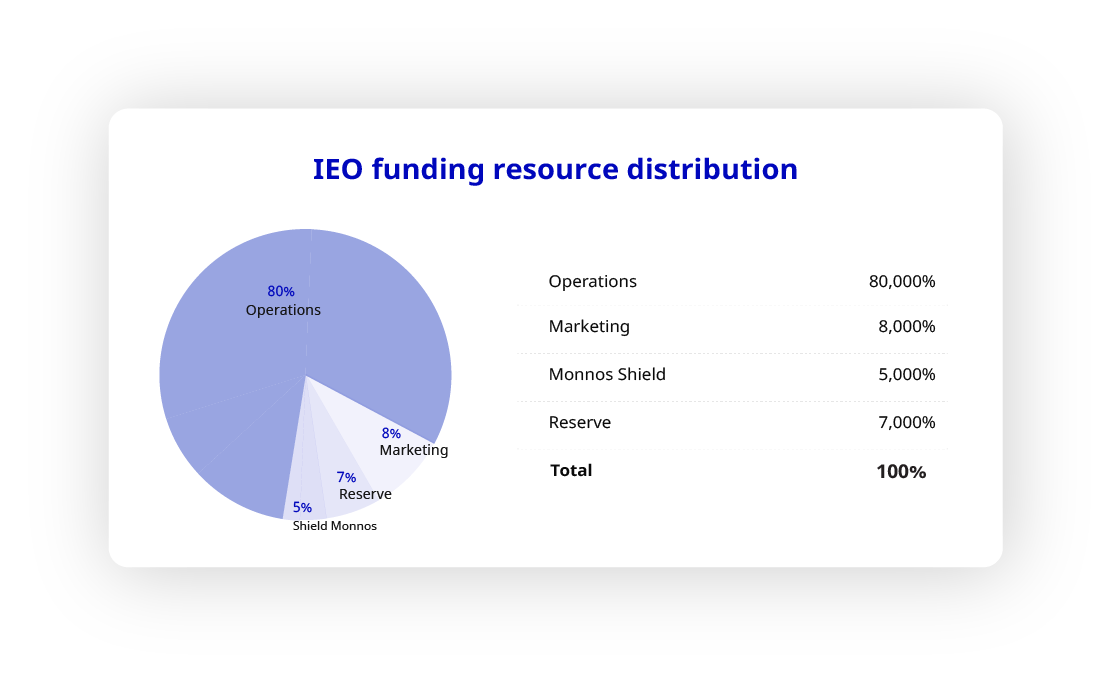
Task: Select the 100% total value
Action: (x=901, y=472)
